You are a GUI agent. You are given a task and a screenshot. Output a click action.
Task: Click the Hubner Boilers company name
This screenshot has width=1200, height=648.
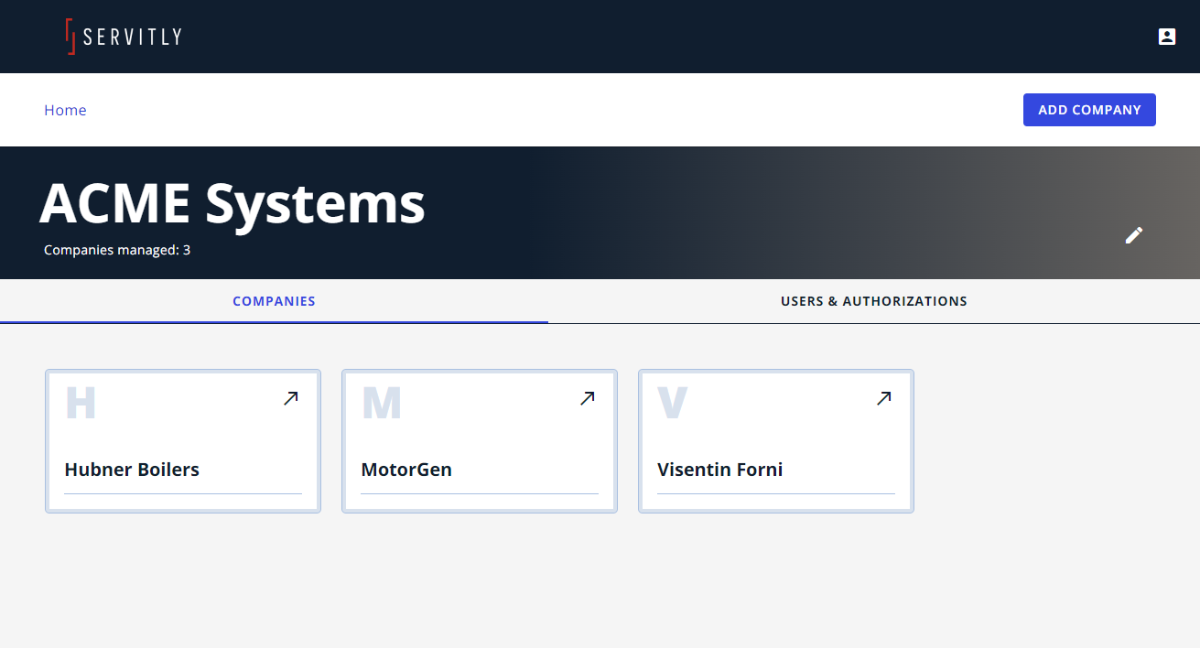coord(132,469)
